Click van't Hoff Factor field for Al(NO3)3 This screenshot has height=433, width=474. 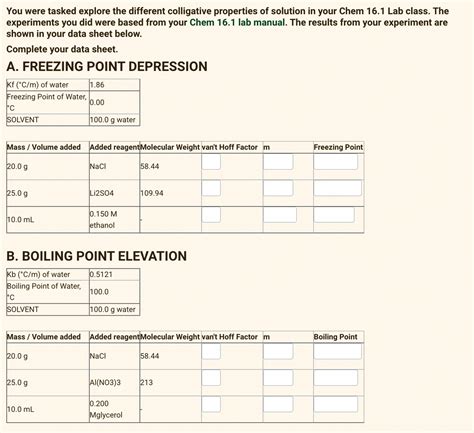[x=211, y=378]
